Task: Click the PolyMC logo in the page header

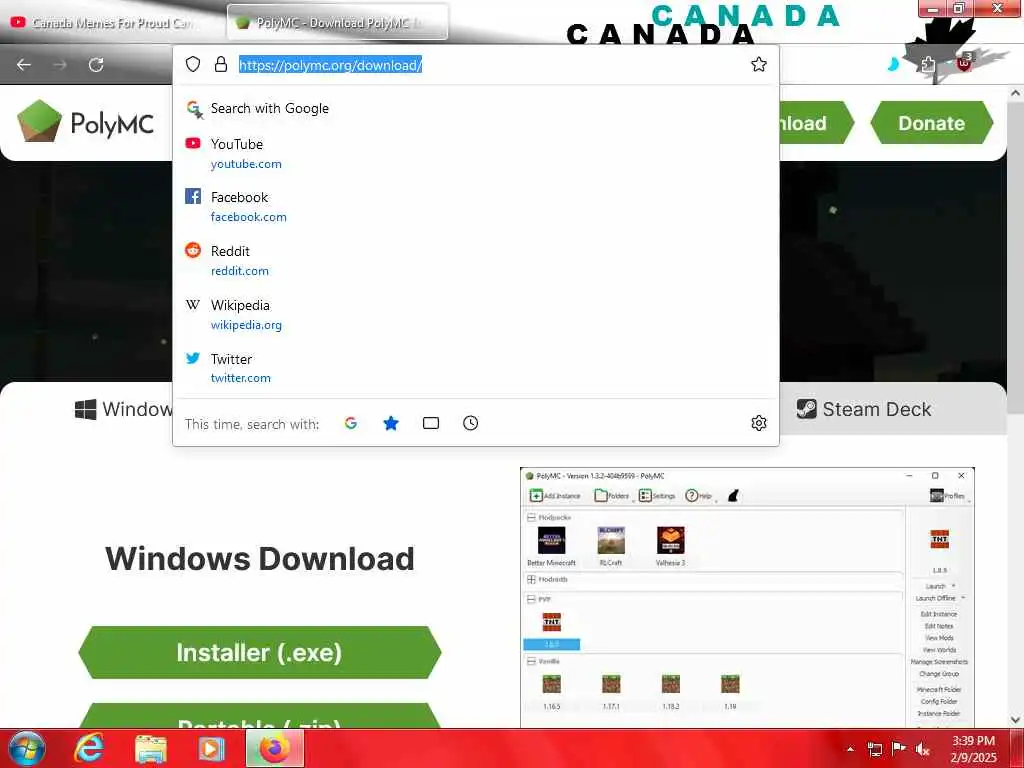Action: coord(86,121)
